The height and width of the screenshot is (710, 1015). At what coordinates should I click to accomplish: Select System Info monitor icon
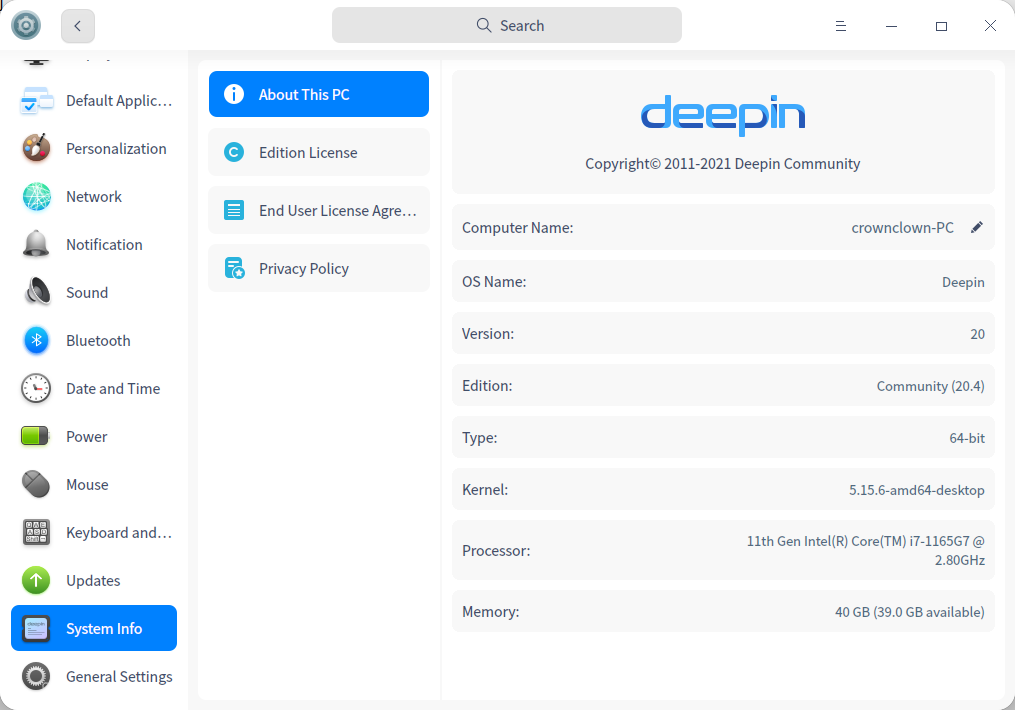point(36,628)
